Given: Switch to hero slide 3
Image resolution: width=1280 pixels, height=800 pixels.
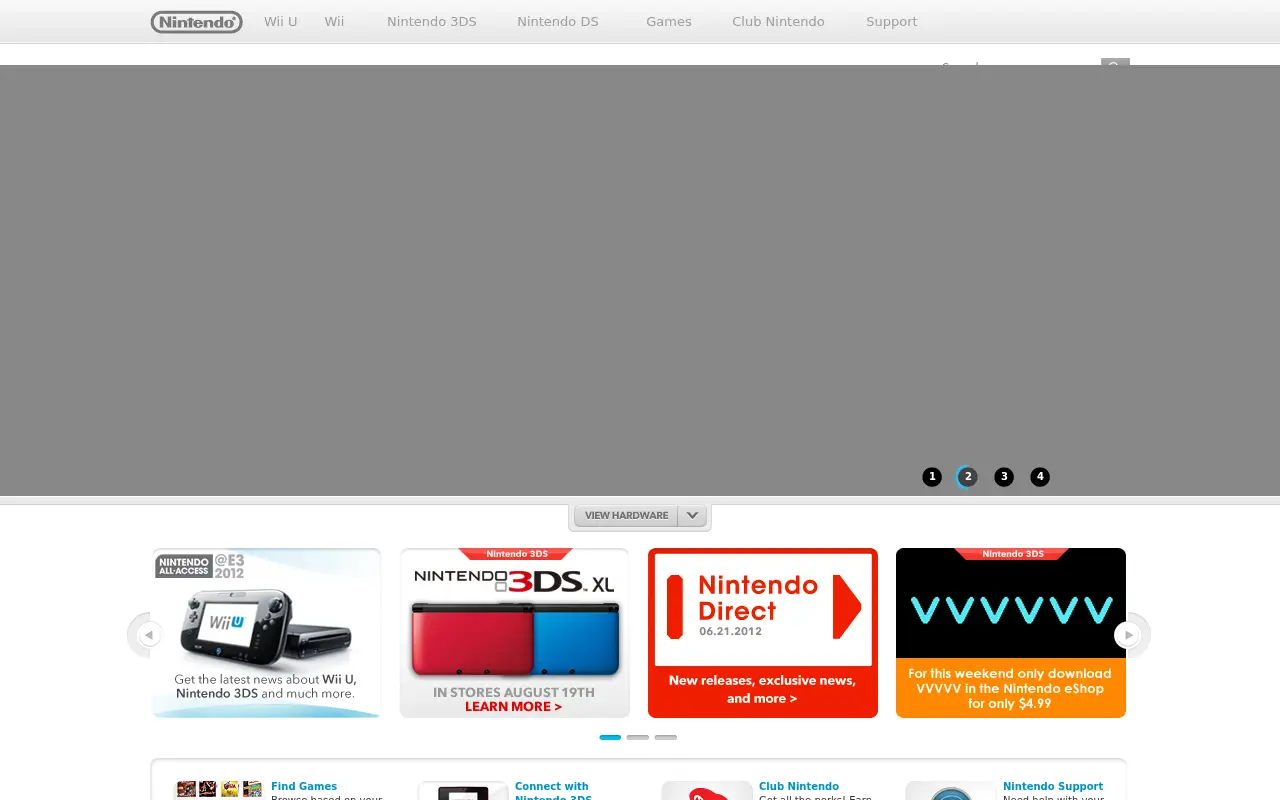Looking at the screenshot, I should coord(1004,477).
